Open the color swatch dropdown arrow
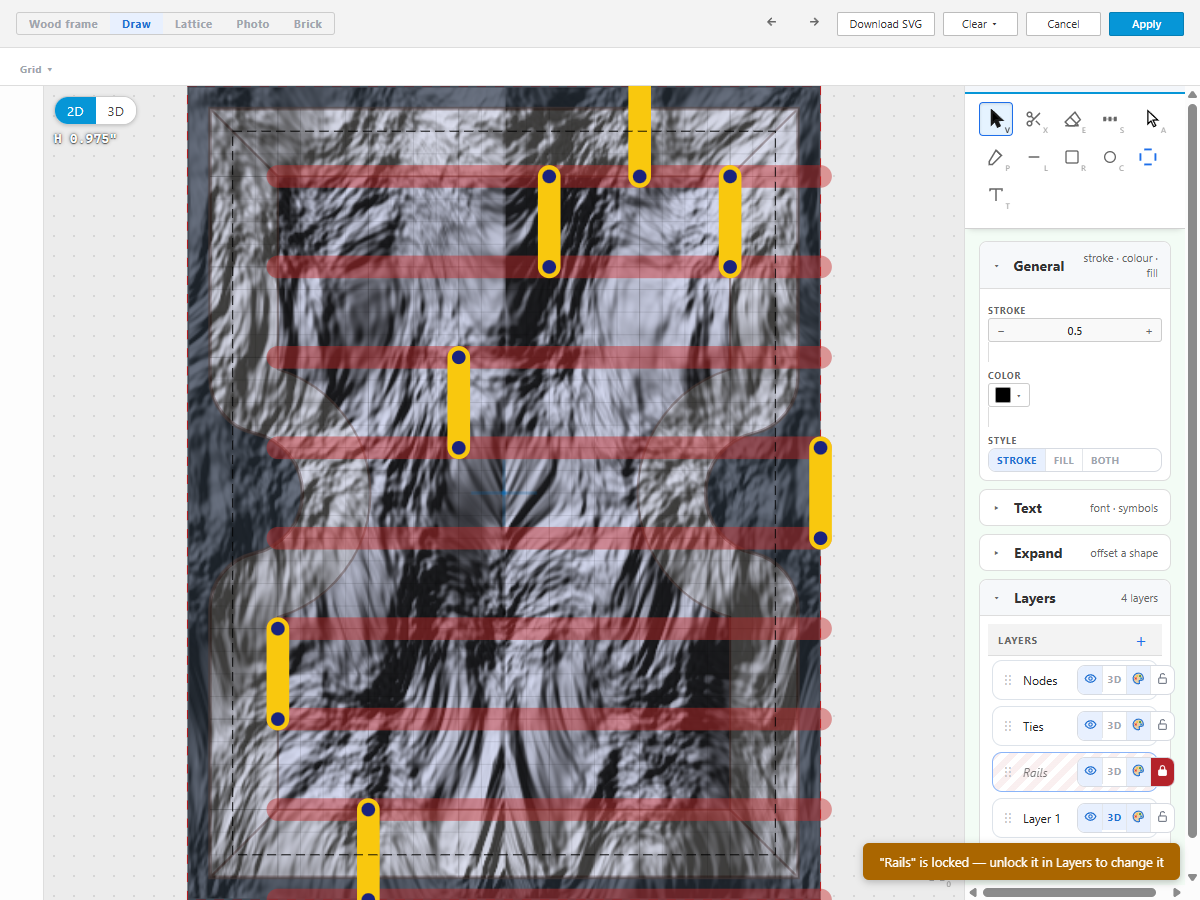Viewport: 1200px width, 900px height. (x=1019, y=396)
